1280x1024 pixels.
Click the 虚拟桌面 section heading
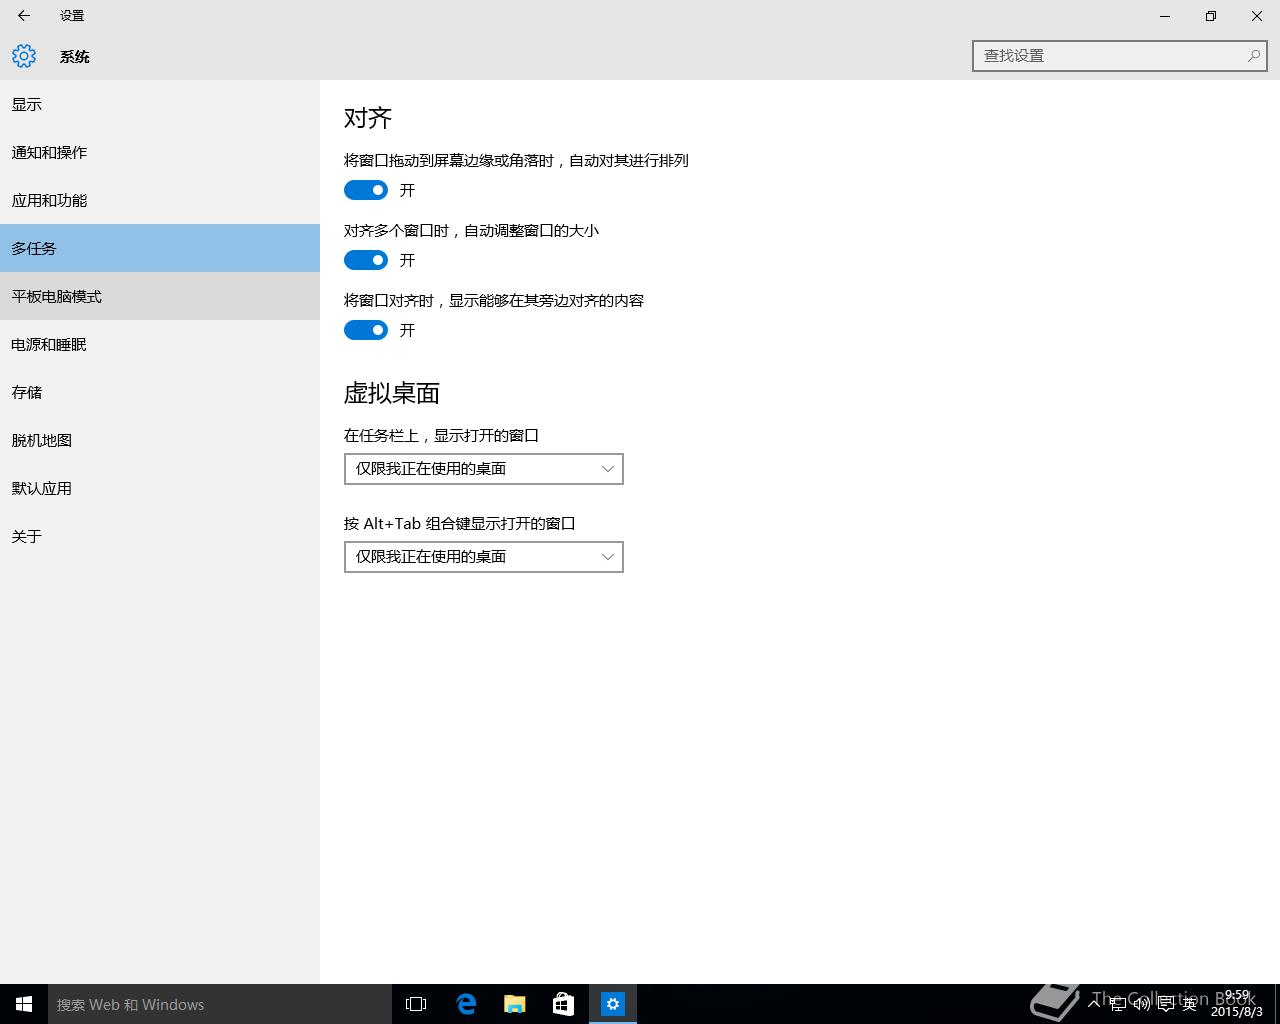(x=392, y=393)
